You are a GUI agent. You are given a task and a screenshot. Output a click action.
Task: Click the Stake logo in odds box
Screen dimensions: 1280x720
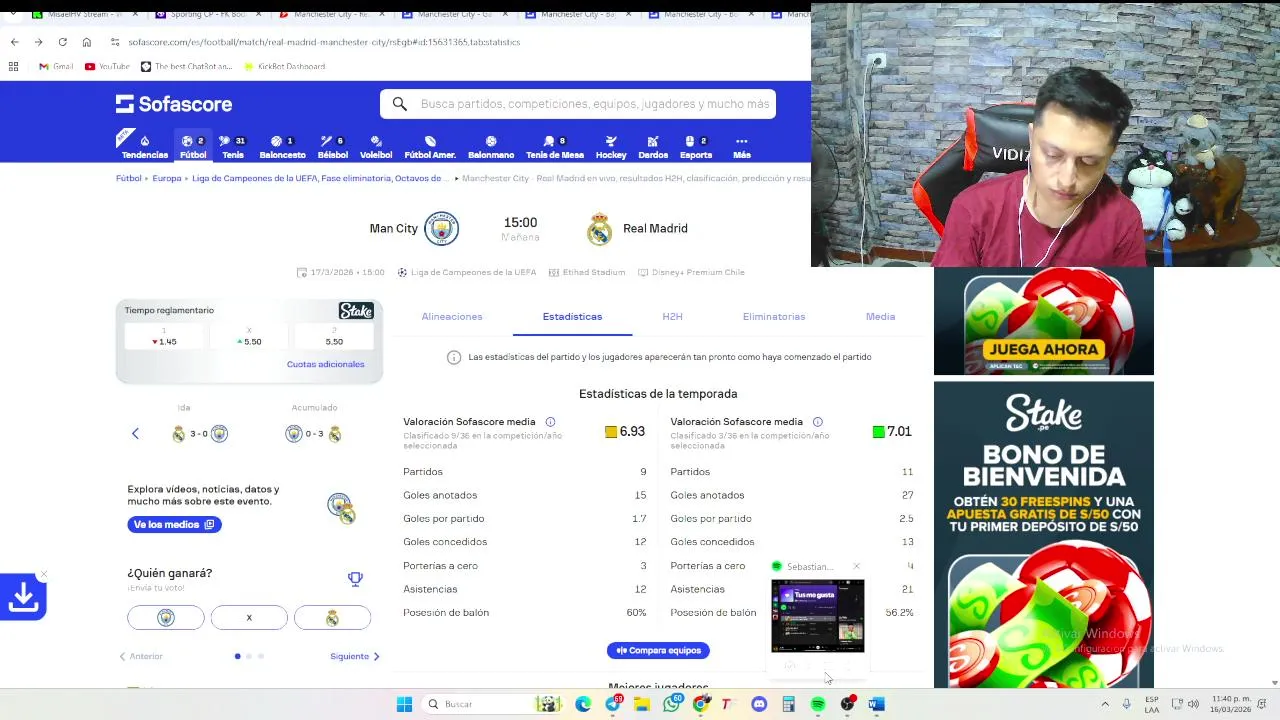click(356, 311)
